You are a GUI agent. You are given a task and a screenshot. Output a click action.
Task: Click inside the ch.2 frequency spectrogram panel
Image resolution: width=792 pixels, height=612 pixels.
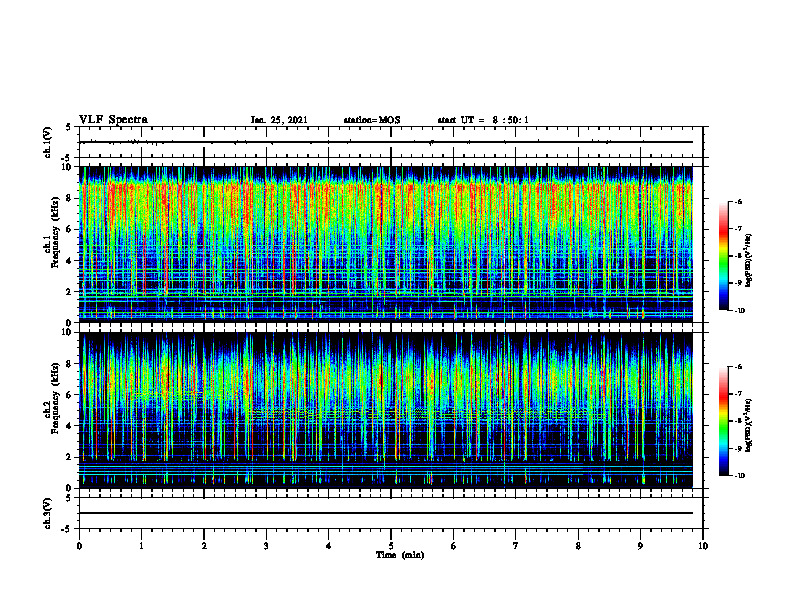(x=386, y=410)
